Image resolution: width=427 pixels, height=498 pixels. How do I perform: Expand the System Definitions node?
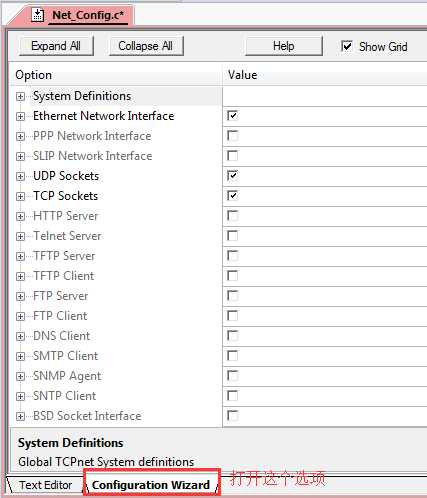coord(20,96)
